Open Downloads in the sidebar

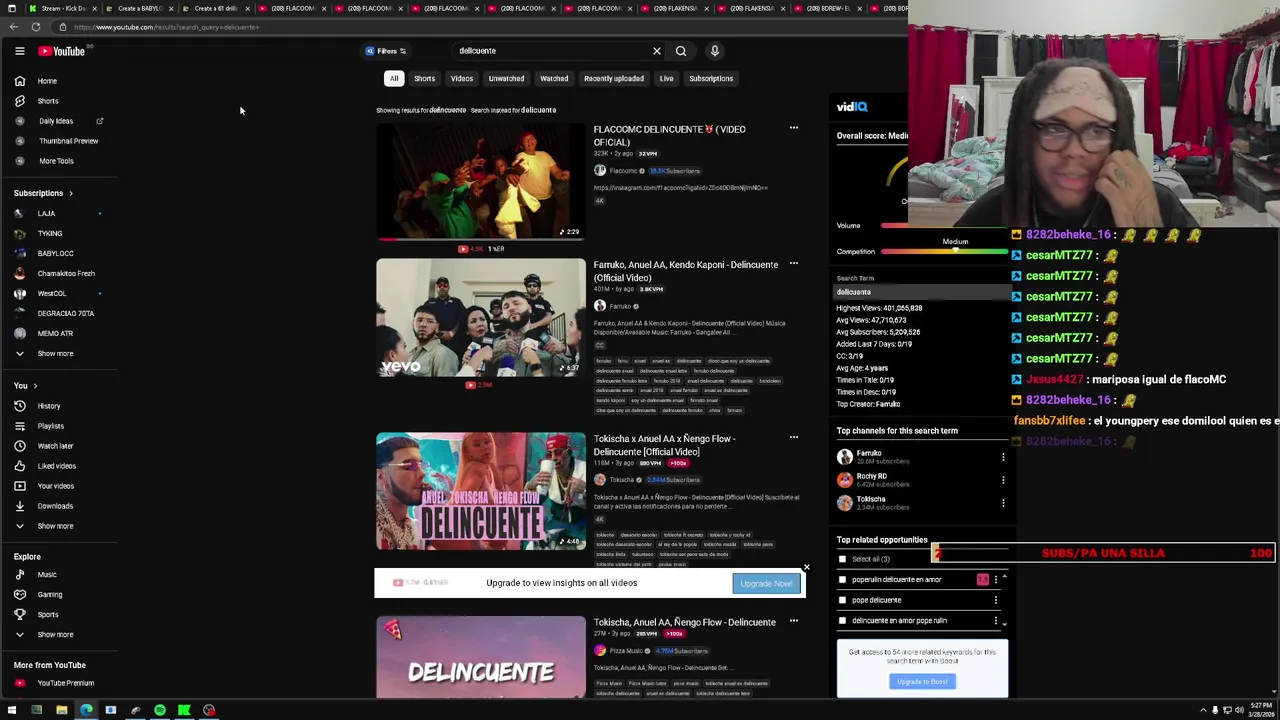[58, 506]
